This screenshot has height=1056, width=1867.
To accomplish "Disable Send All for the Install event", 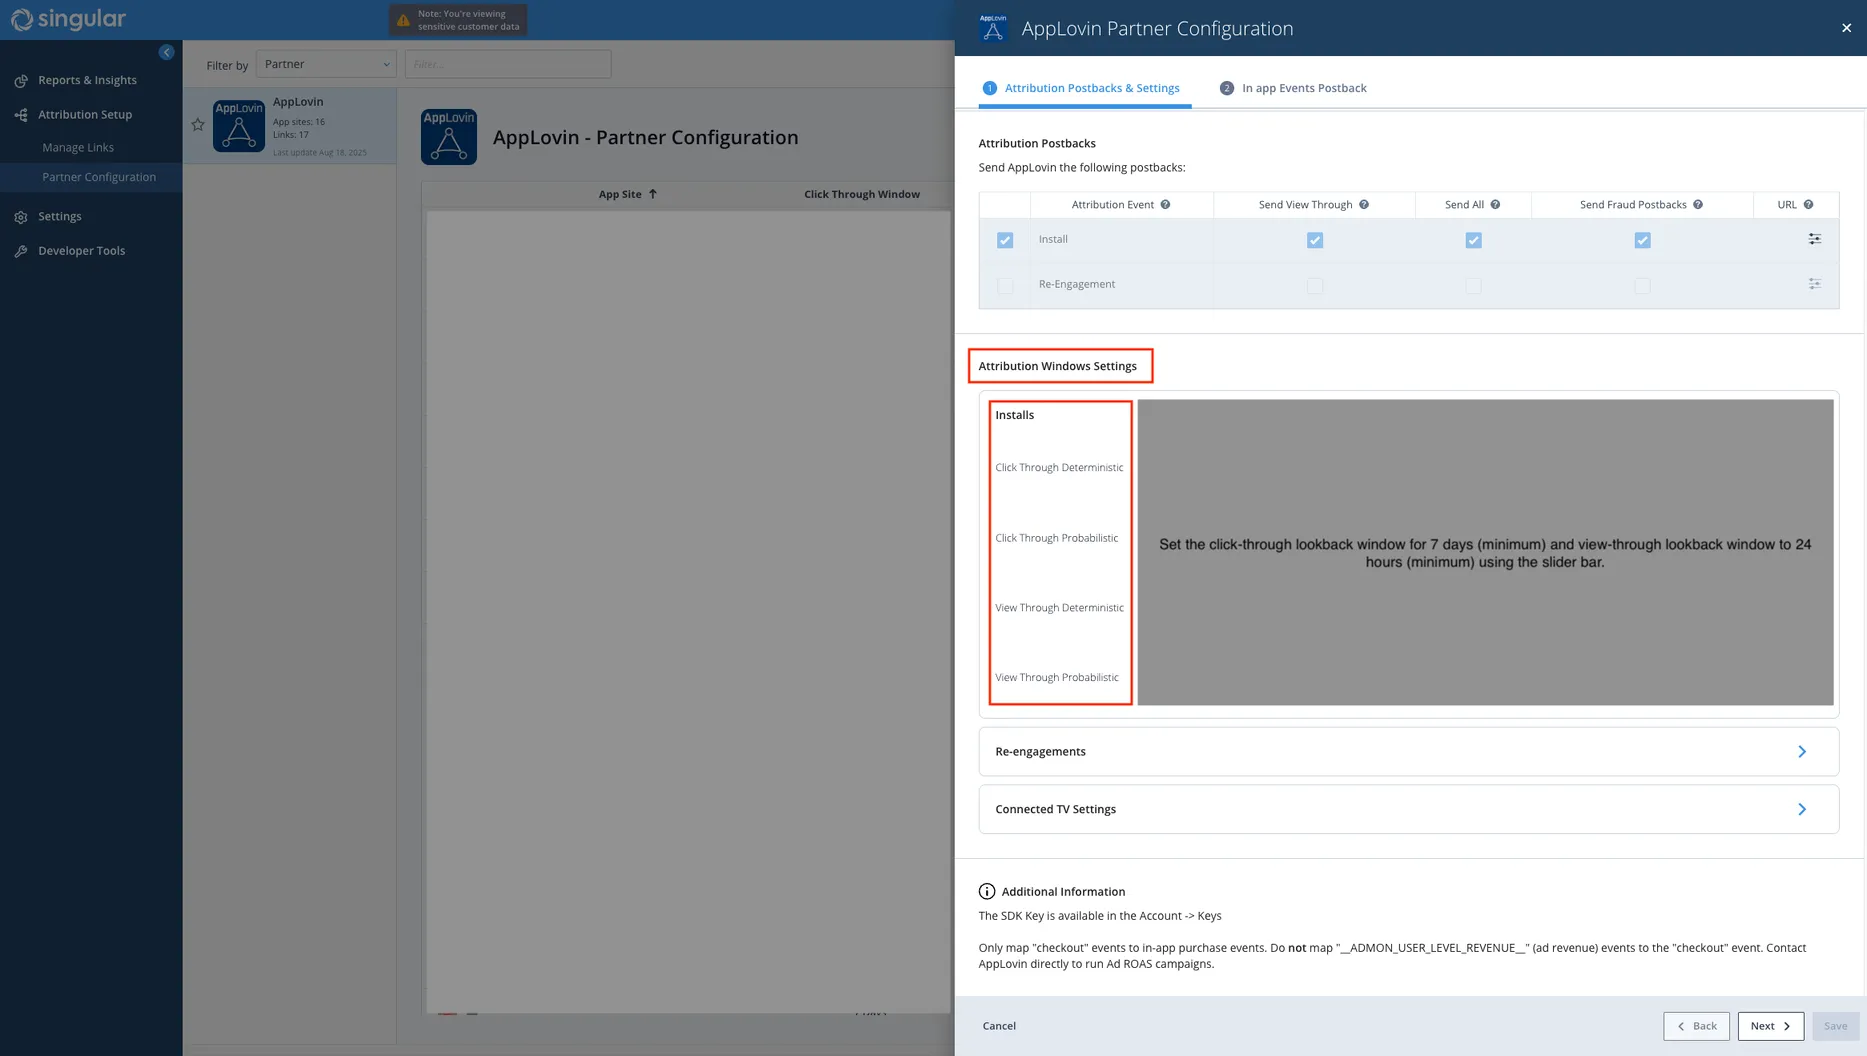I will click(x=1473, y=239).
